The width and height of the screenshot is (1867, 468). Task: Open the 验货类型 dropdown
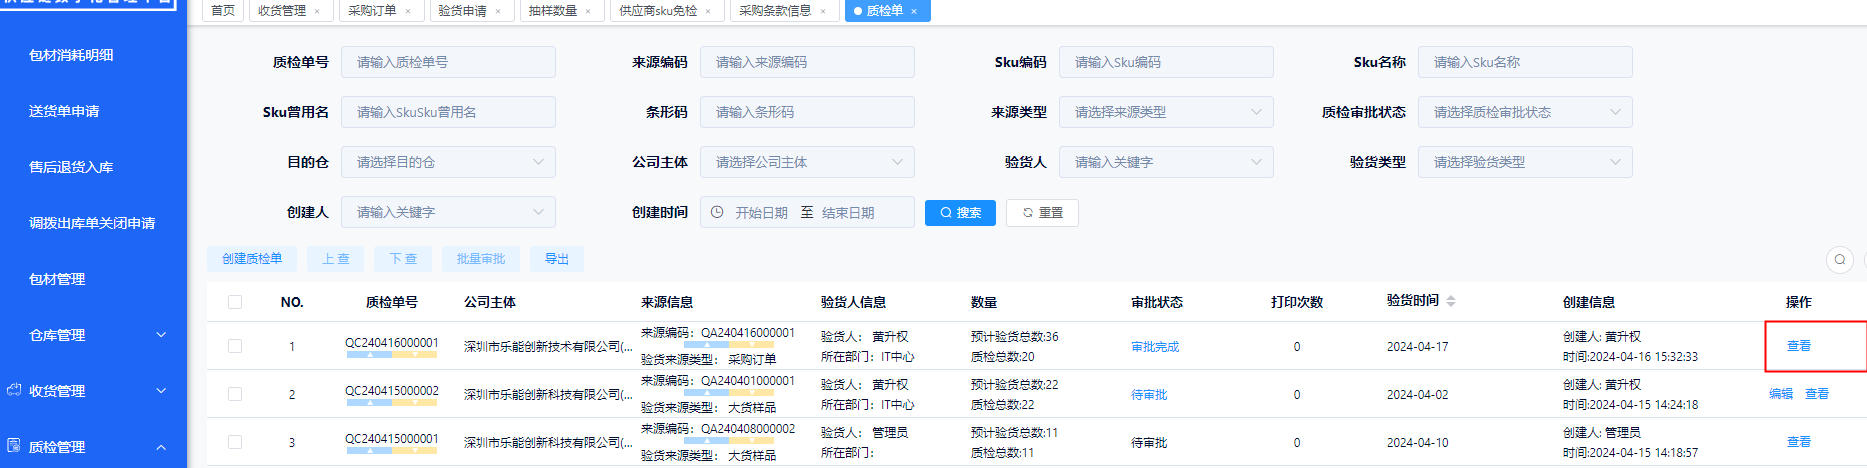coord(1525,162)
